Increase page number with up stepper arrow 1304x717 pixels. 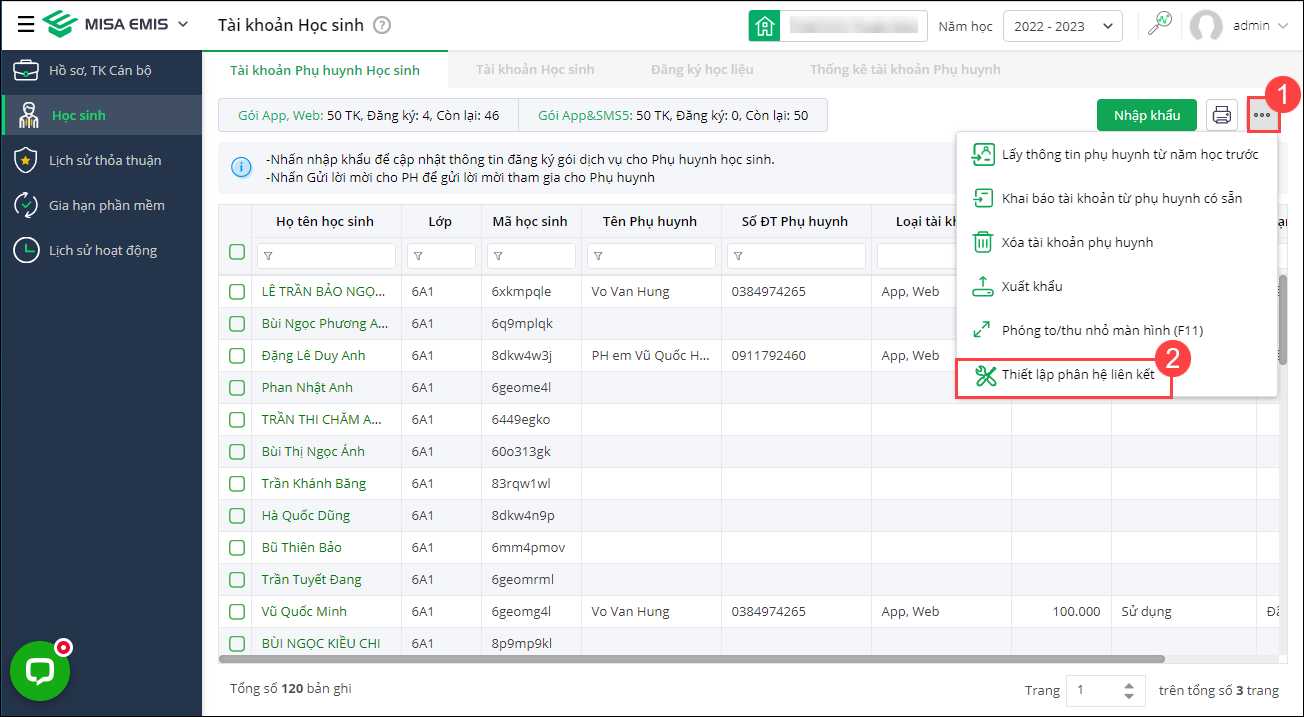click(1130, 684)
